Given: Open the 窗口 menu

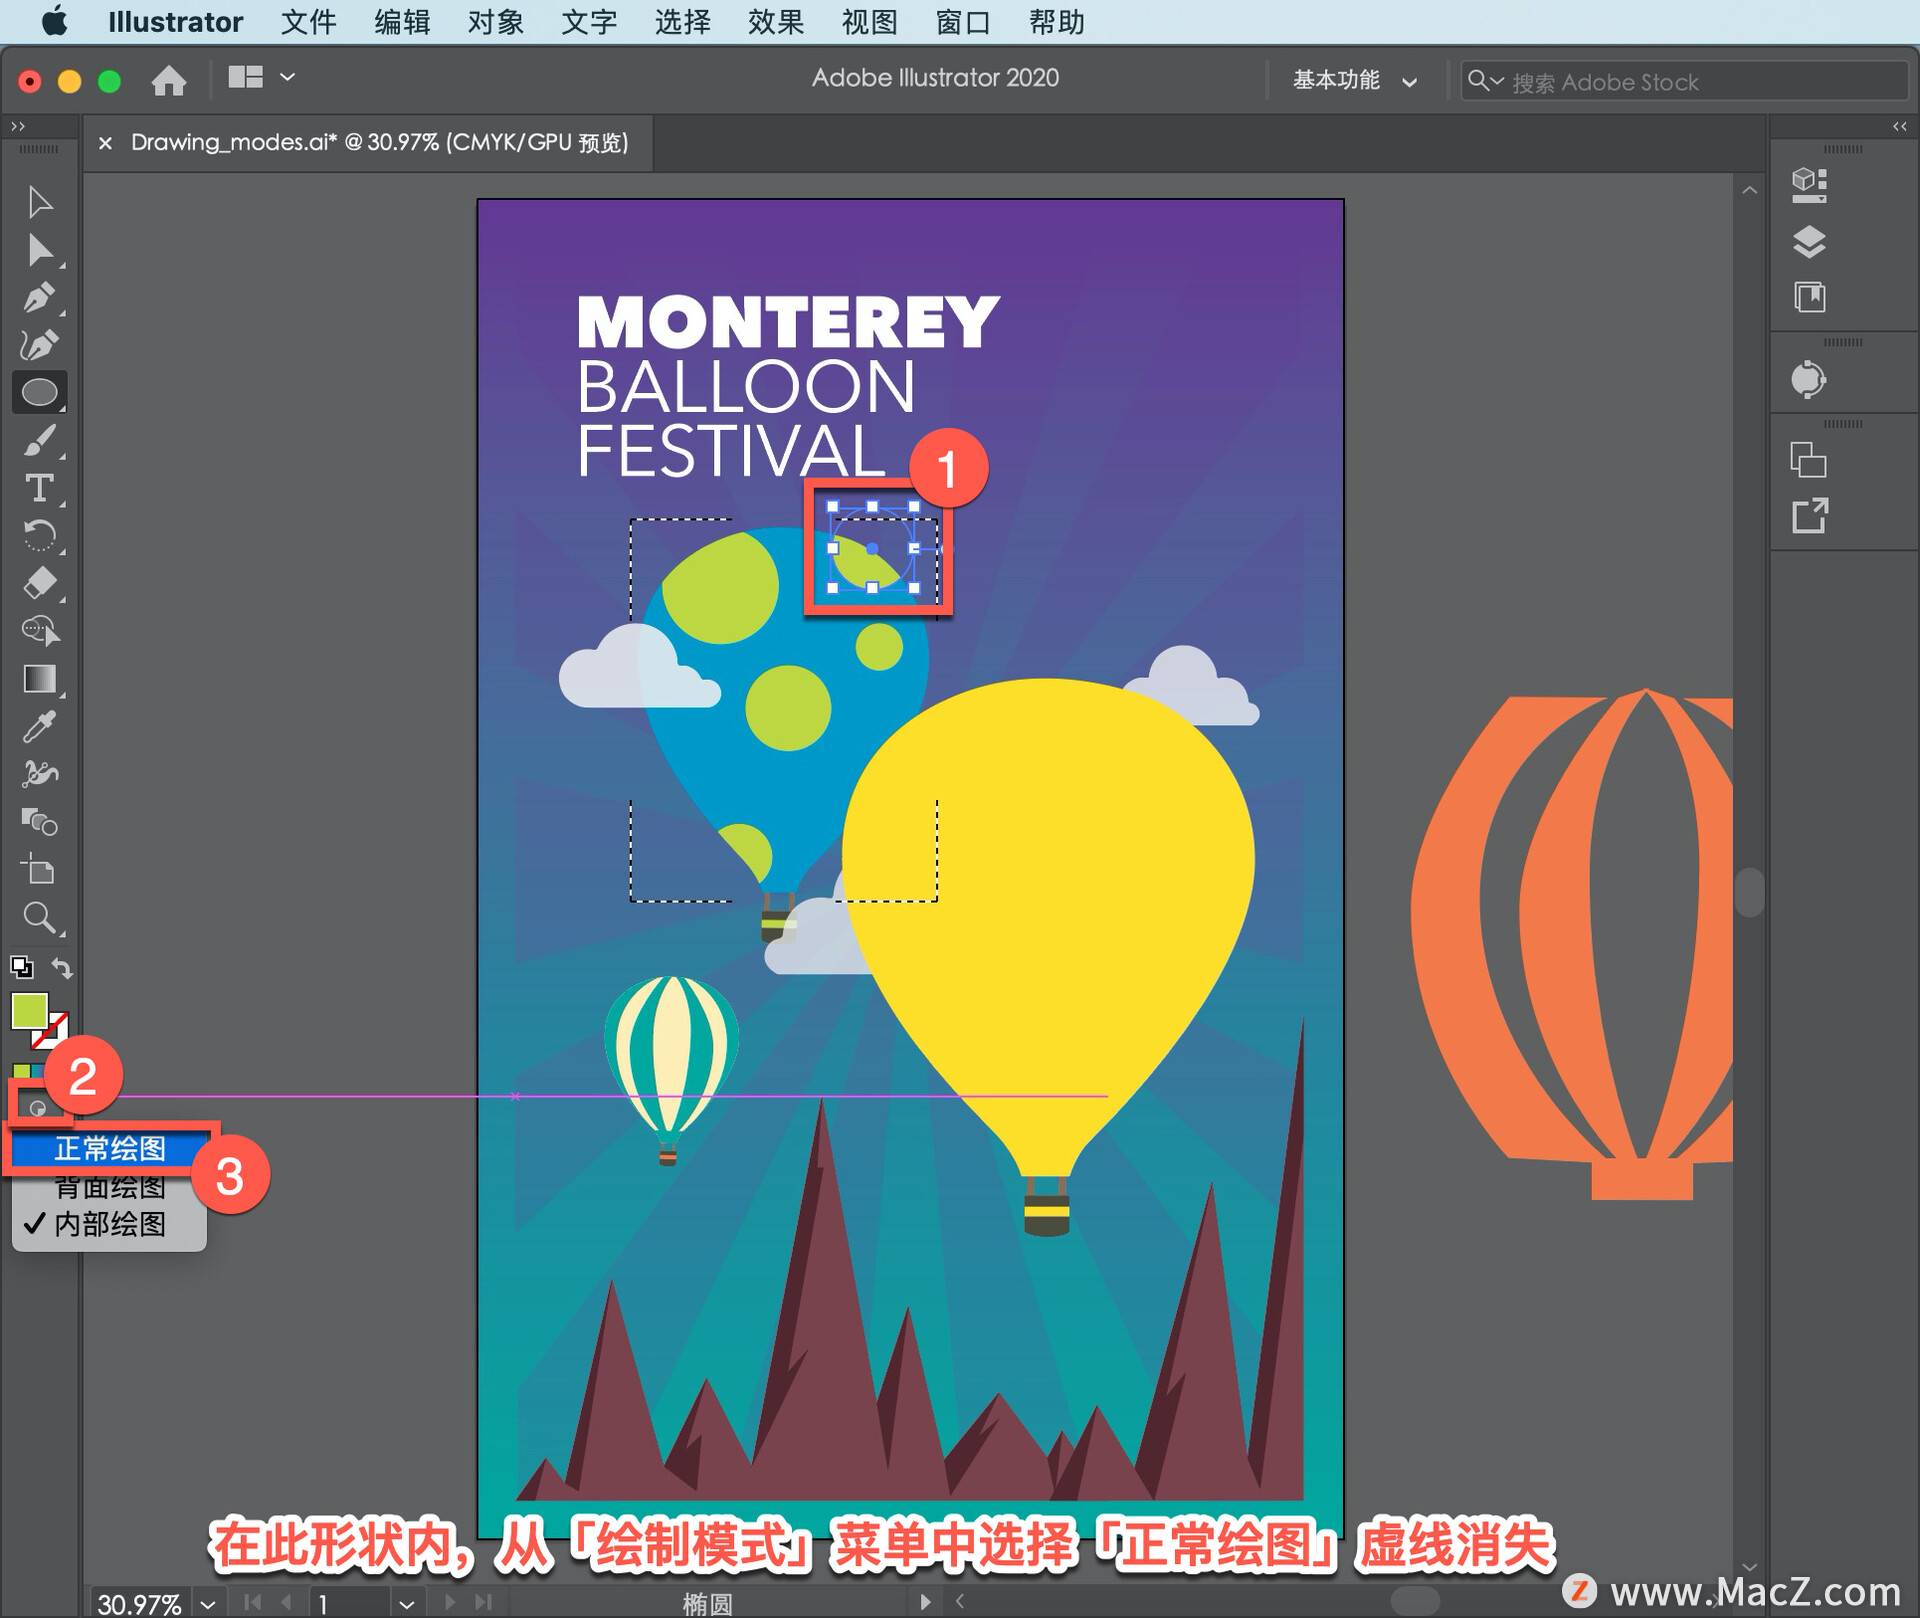Looking at the screenshot, I should (x=962, y=22).
